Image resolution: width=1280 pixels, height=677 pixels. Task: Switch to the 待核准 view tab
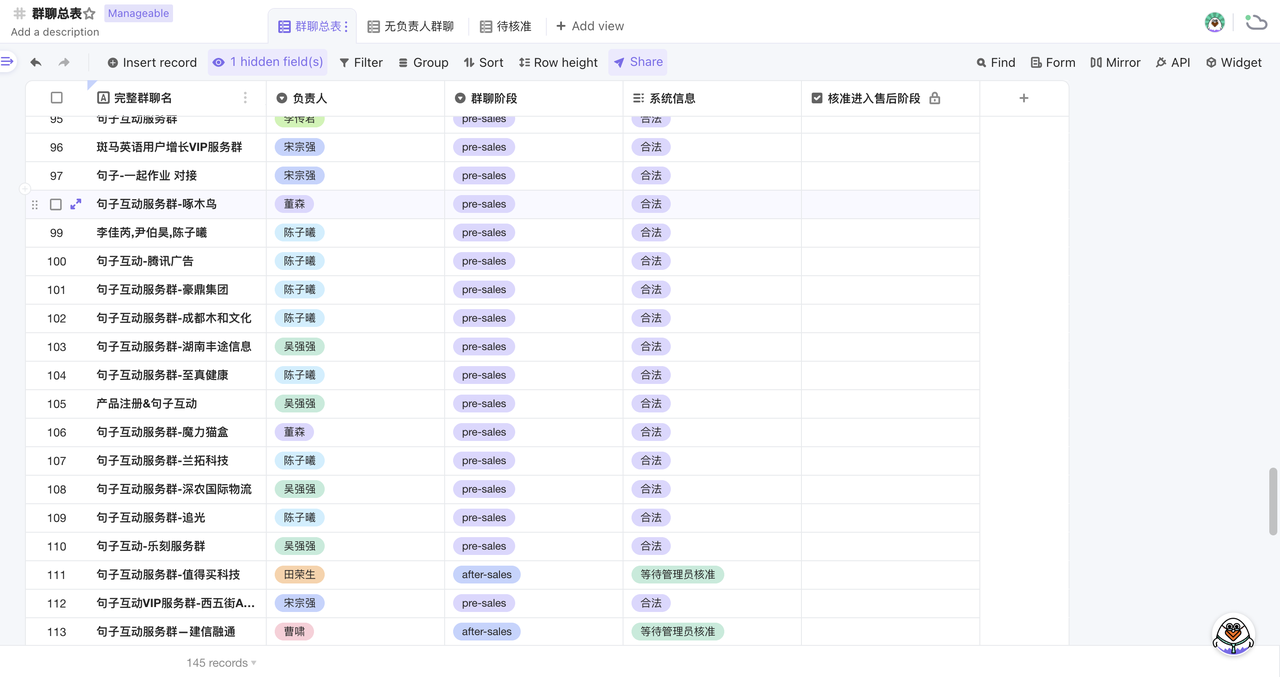[506, 26]
